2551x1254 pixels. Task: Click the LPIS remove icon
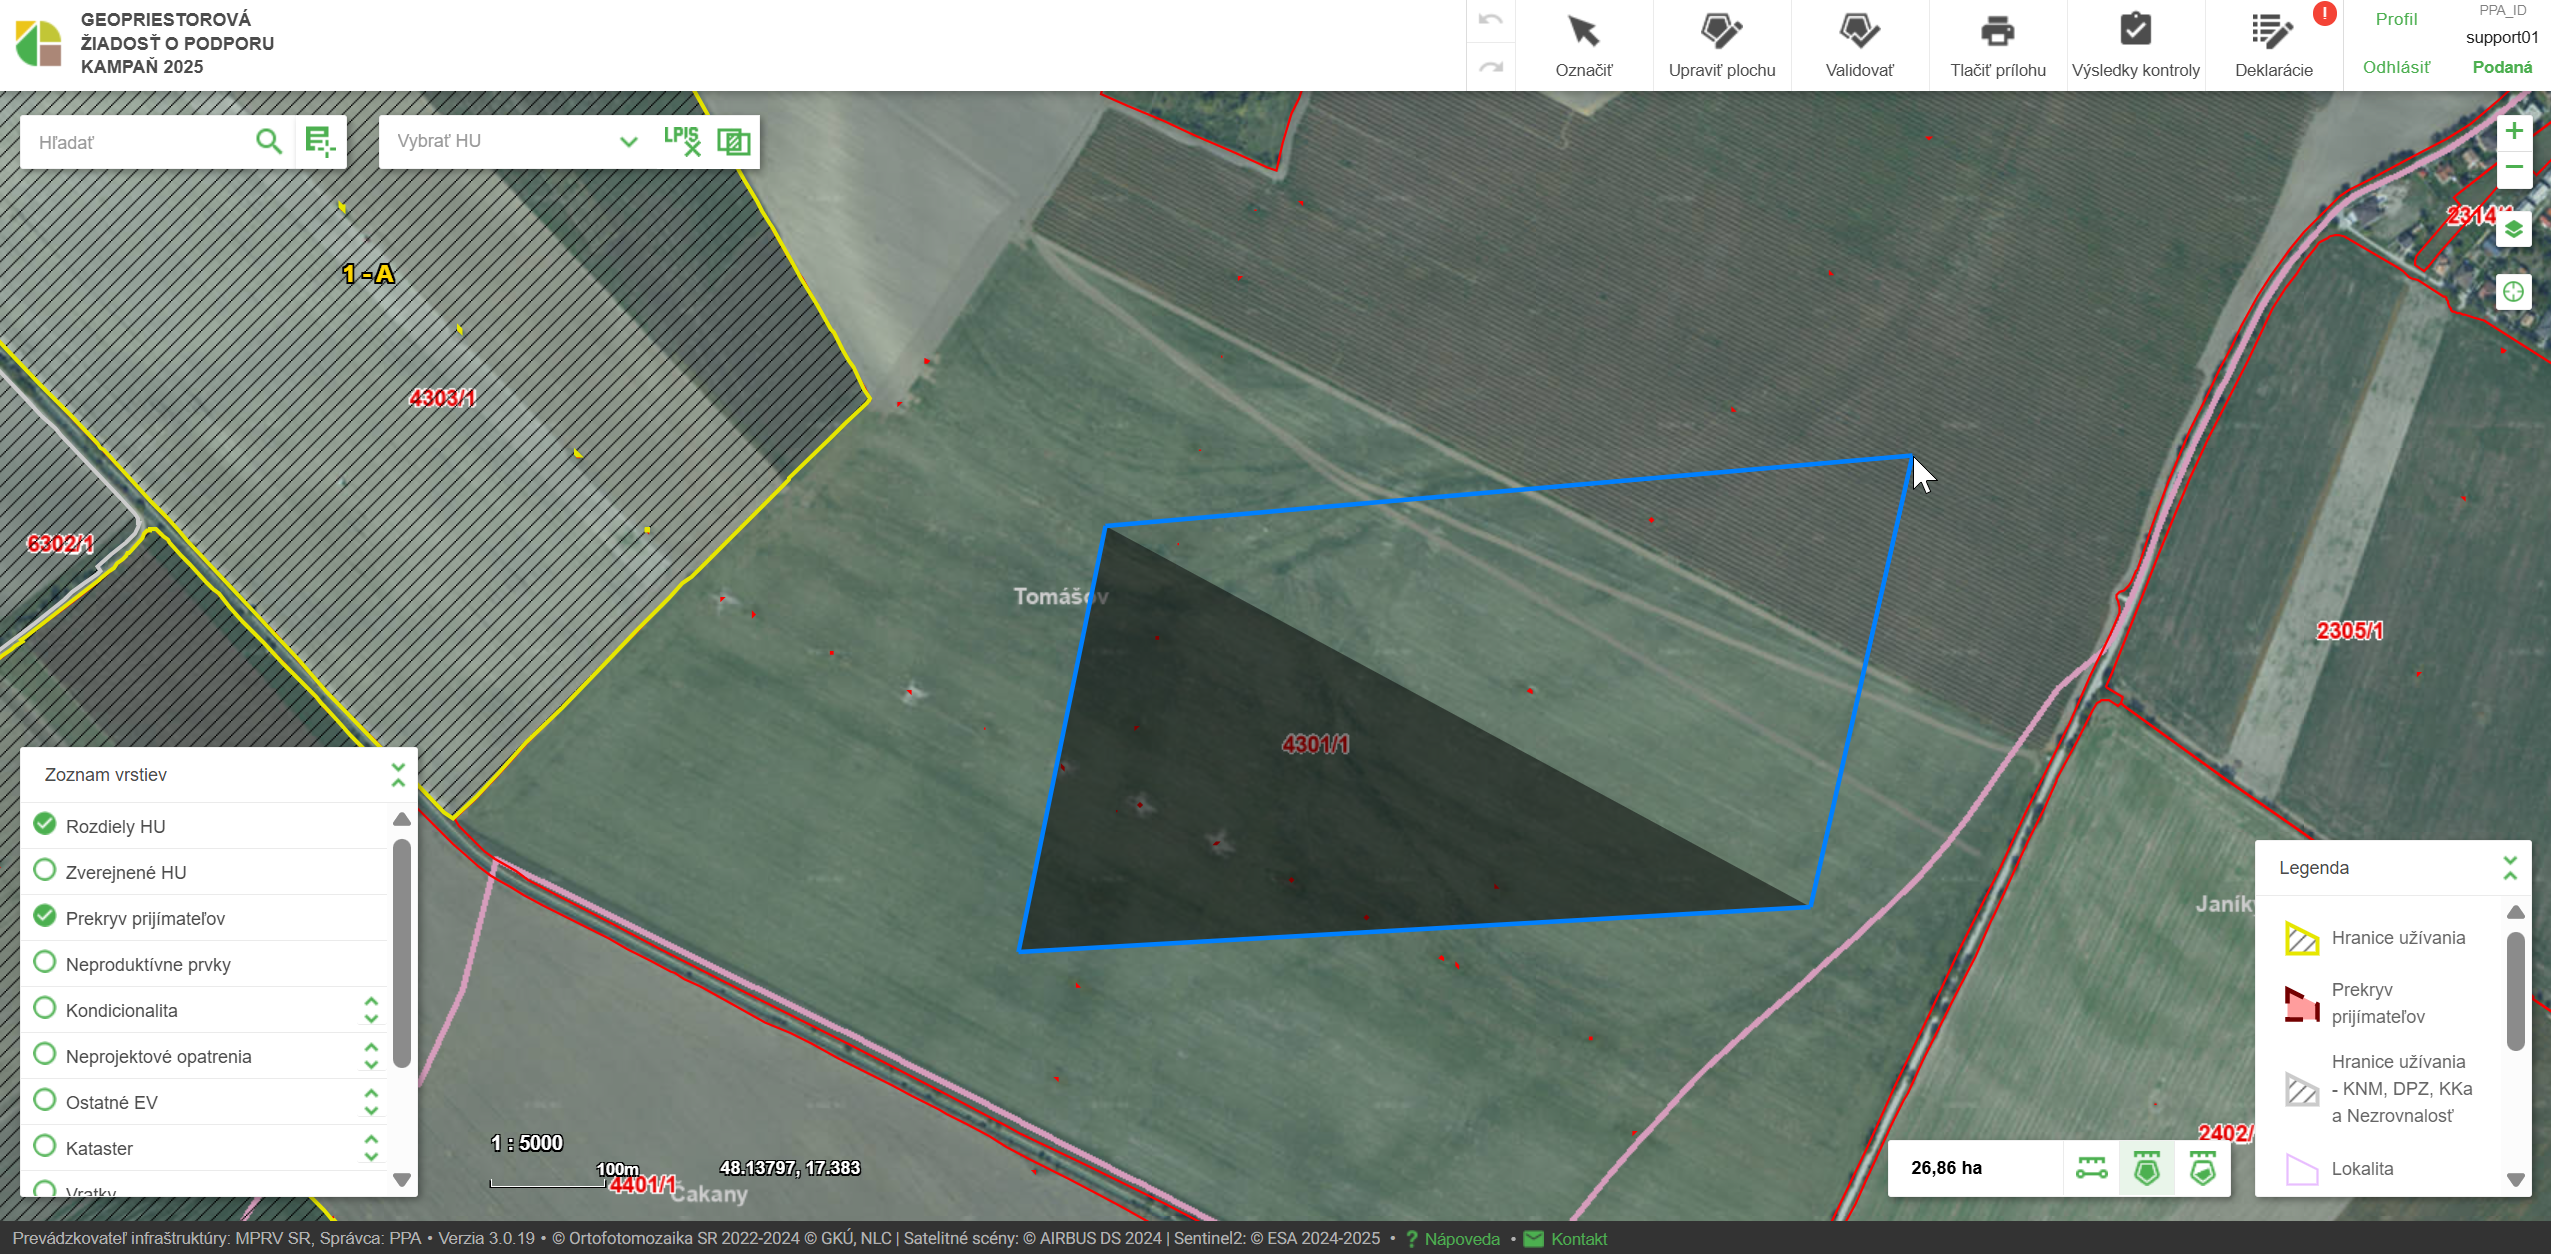click(682, 141)
